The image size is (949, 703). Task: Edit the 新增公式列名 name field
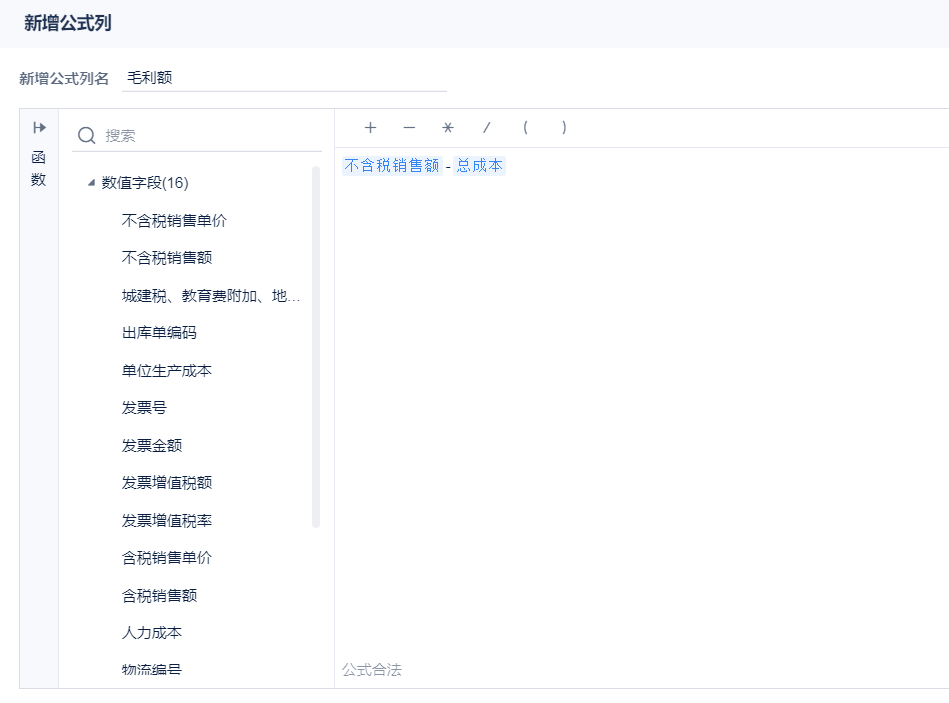284,78
